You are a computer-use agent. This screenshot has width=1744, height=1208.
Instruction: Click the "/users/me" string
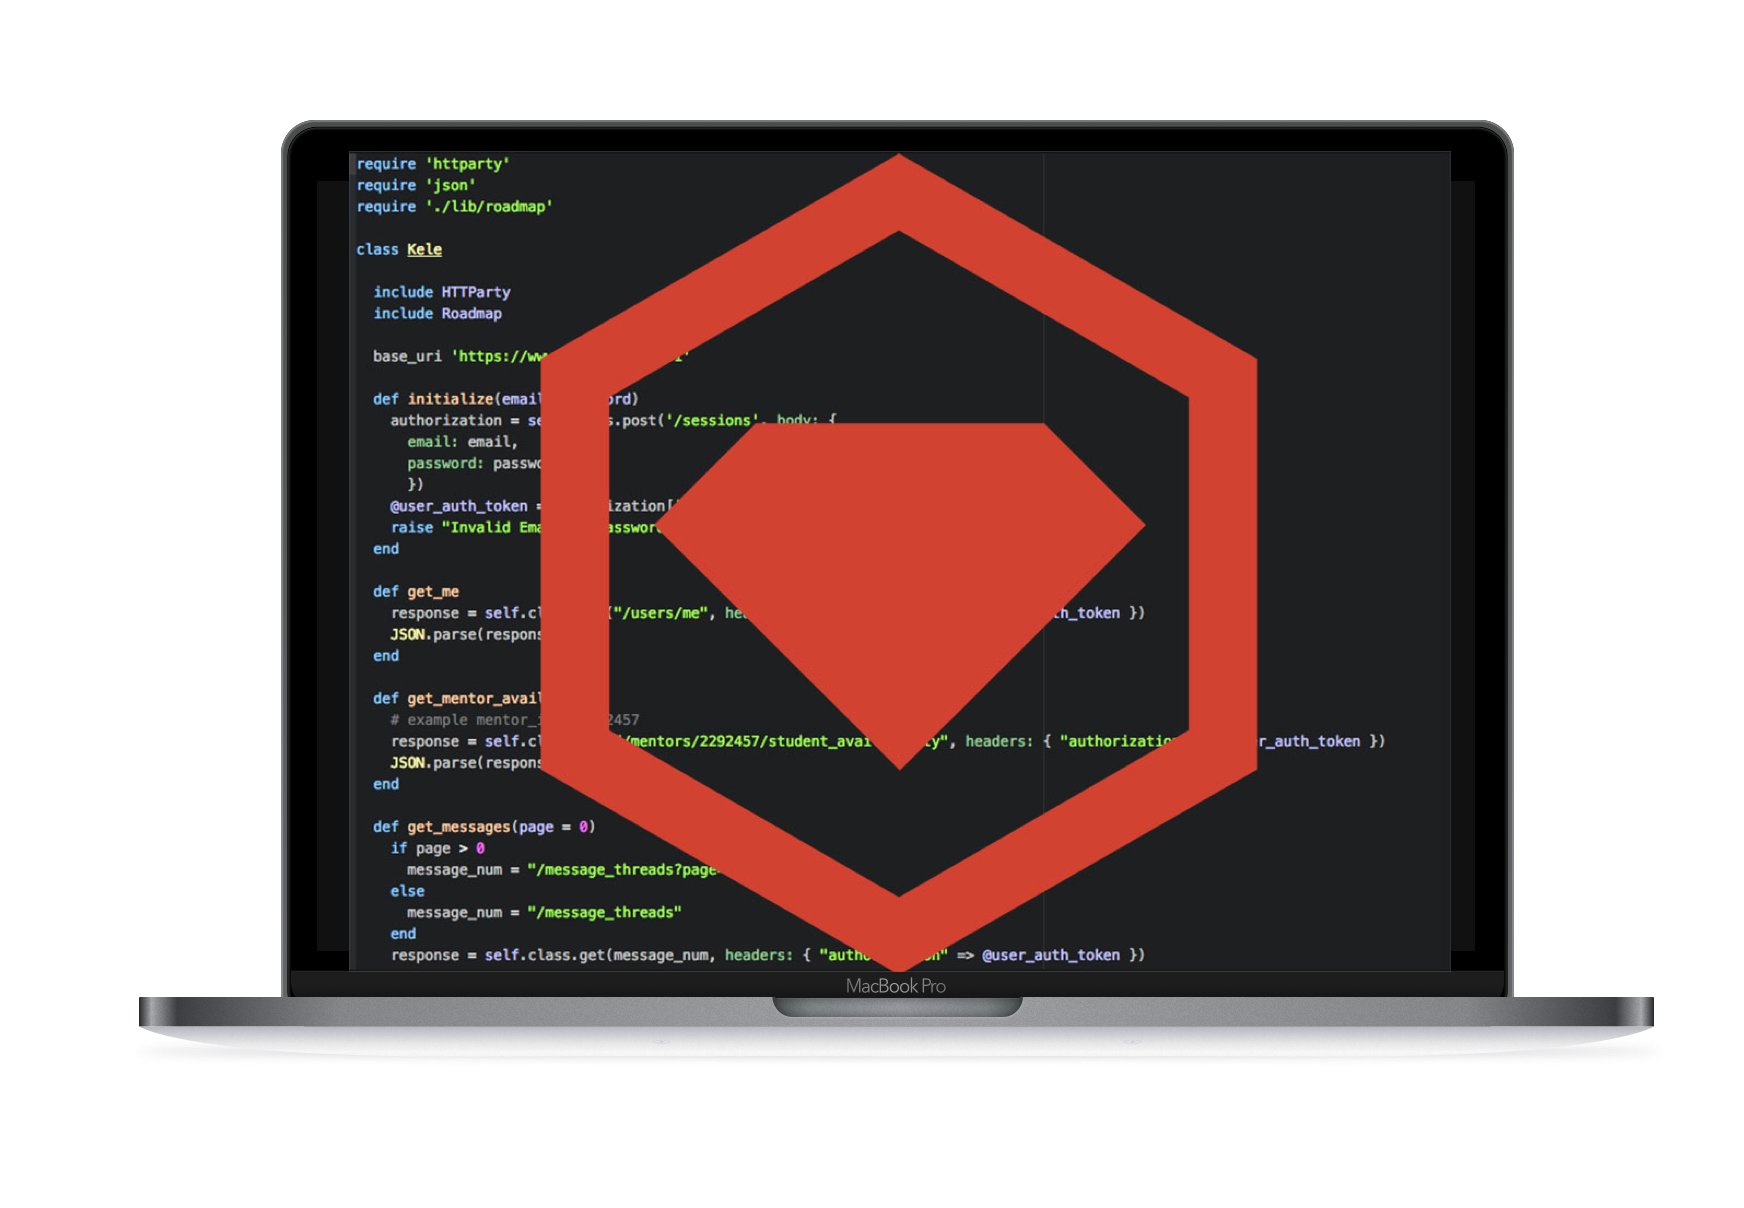pyautogui.click(x=661, y=613)
